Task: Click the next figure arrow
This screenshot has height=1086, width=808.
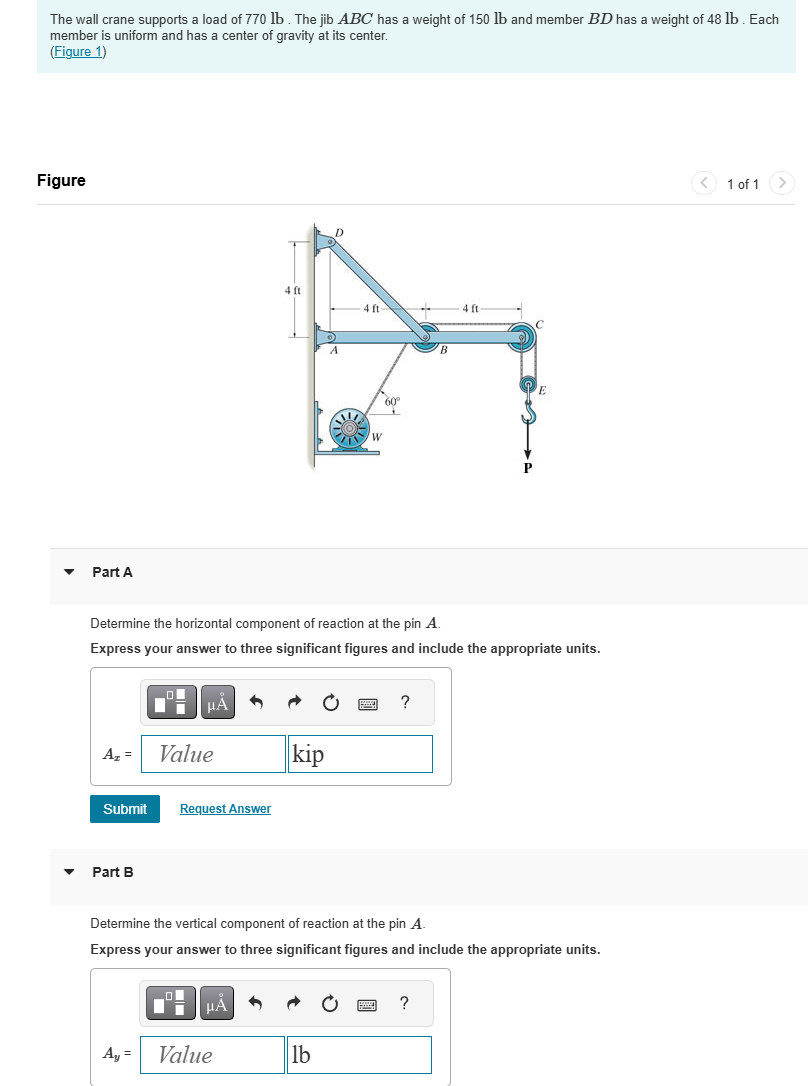Action: coord(782,183)
